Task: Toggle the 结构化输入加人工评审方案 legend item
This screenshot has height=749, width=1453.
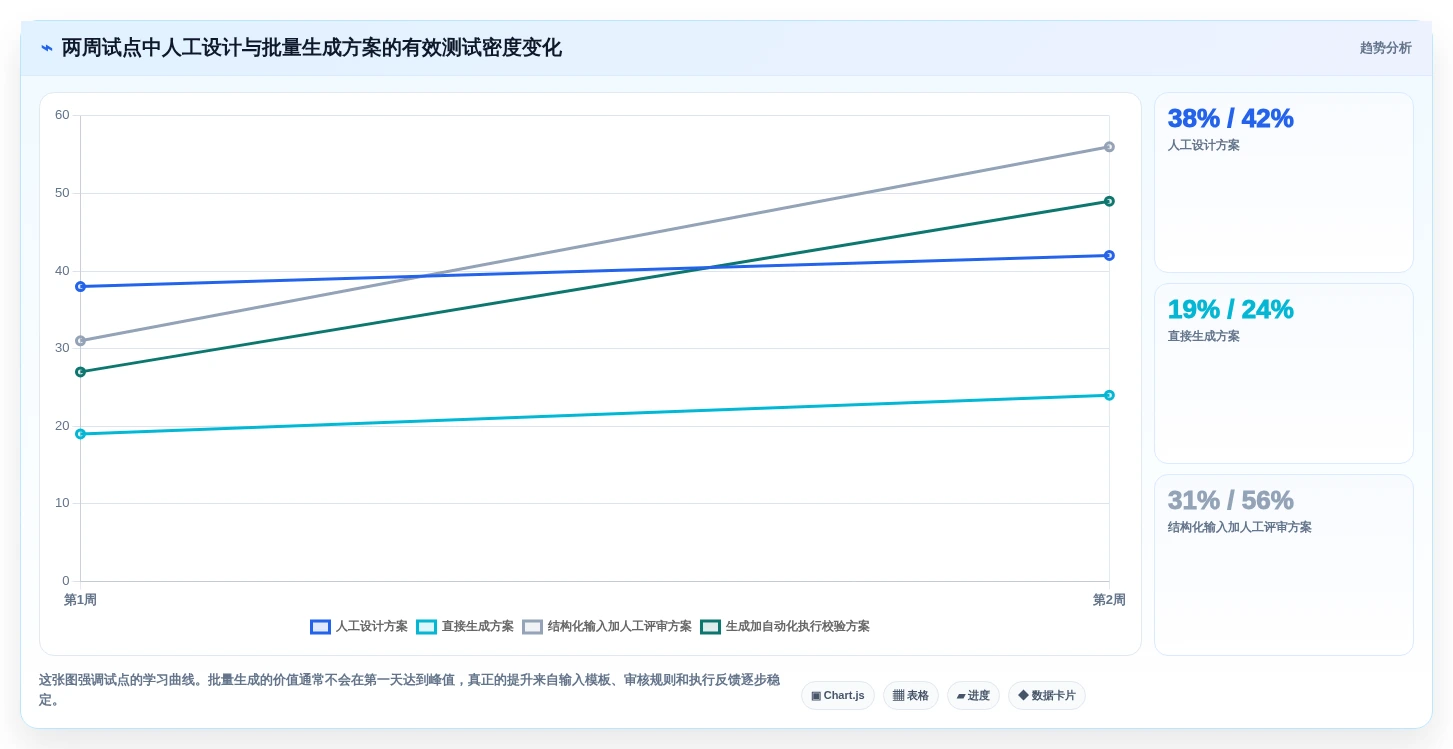Action: coord(607,627)
